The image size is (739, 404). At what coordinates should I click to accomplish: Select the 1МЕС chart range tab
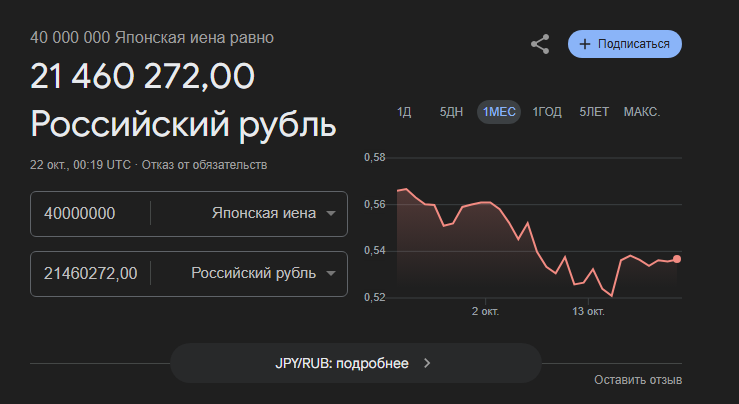499,112
